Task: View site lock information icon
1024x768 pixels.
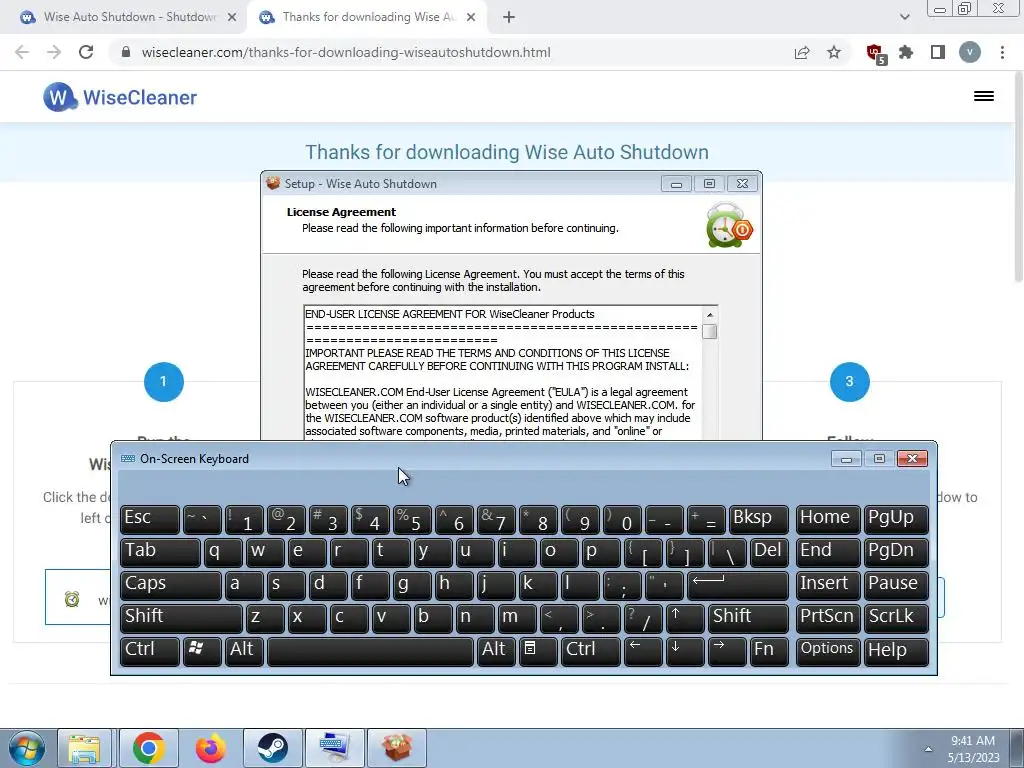Action: (x=127, y=52)
